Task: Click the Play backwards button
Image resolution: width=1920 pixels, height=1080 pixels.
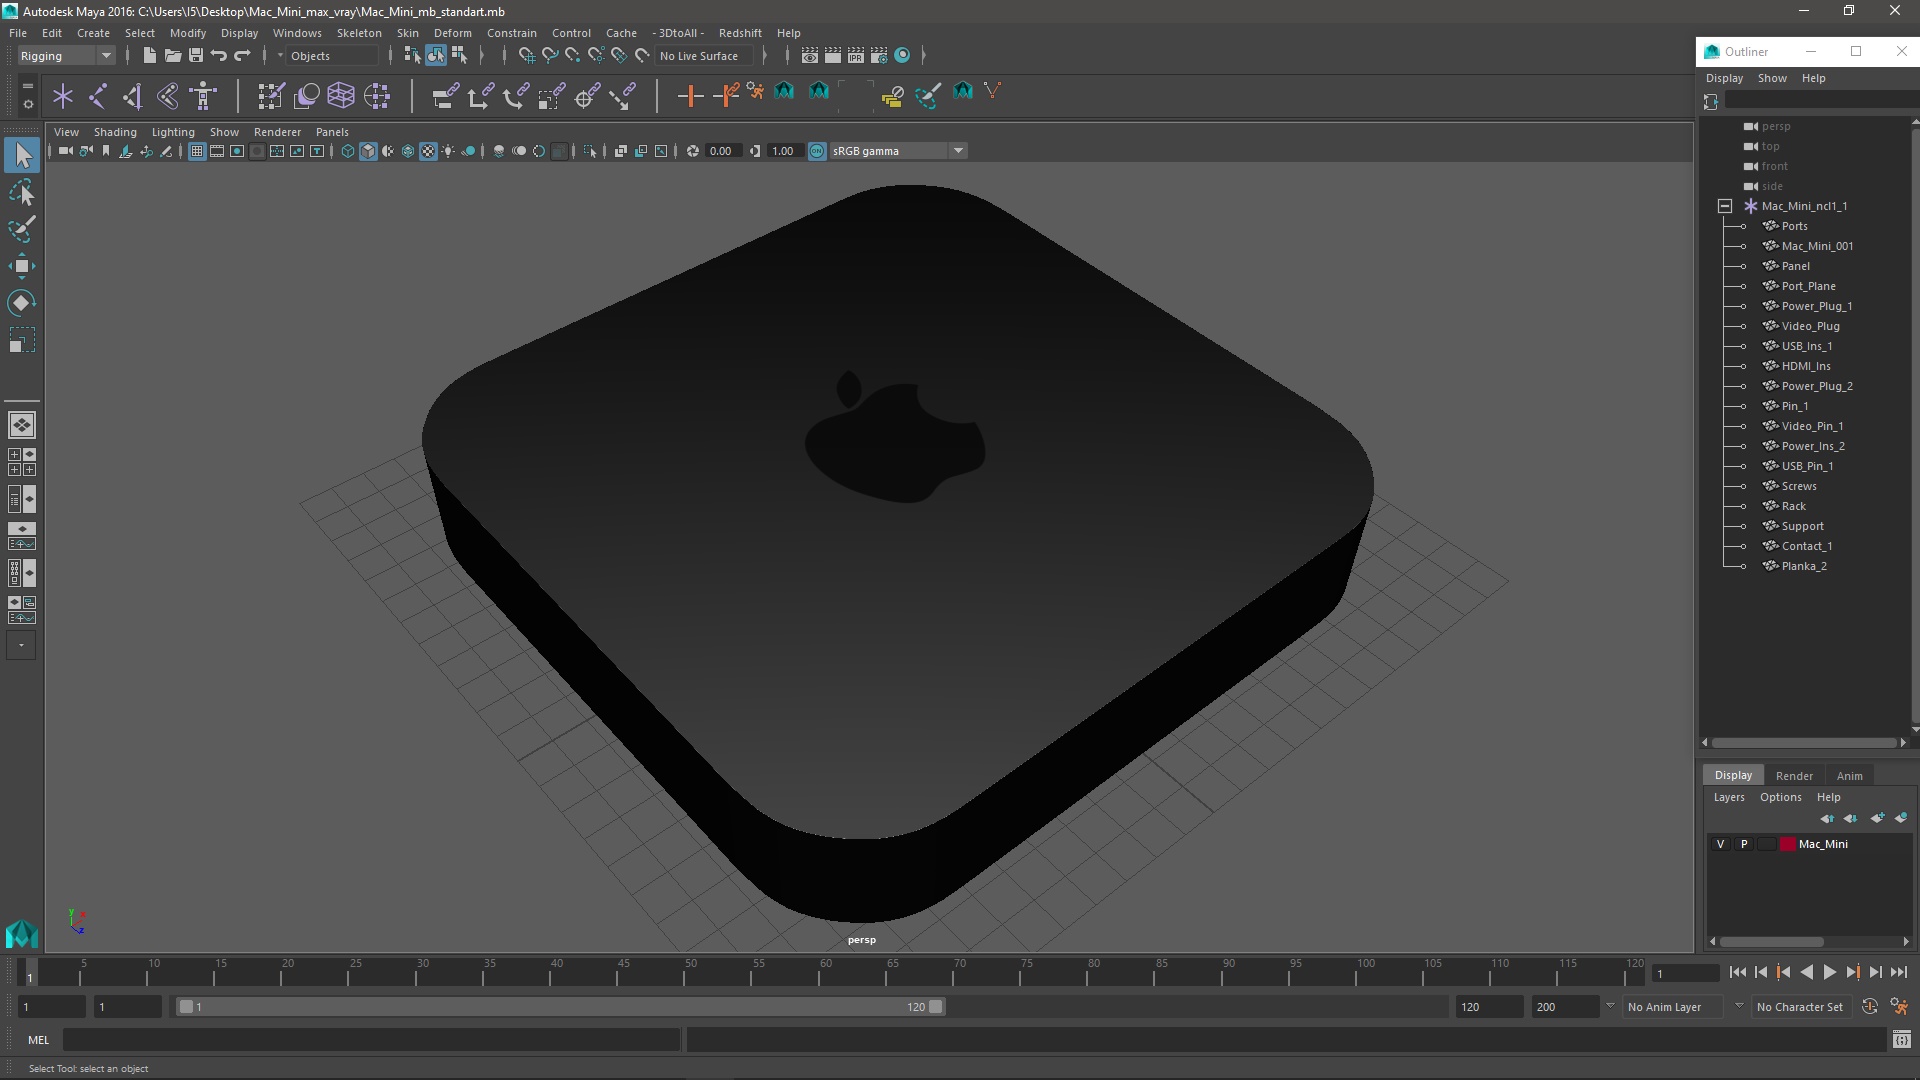Action: point(1806,972)
